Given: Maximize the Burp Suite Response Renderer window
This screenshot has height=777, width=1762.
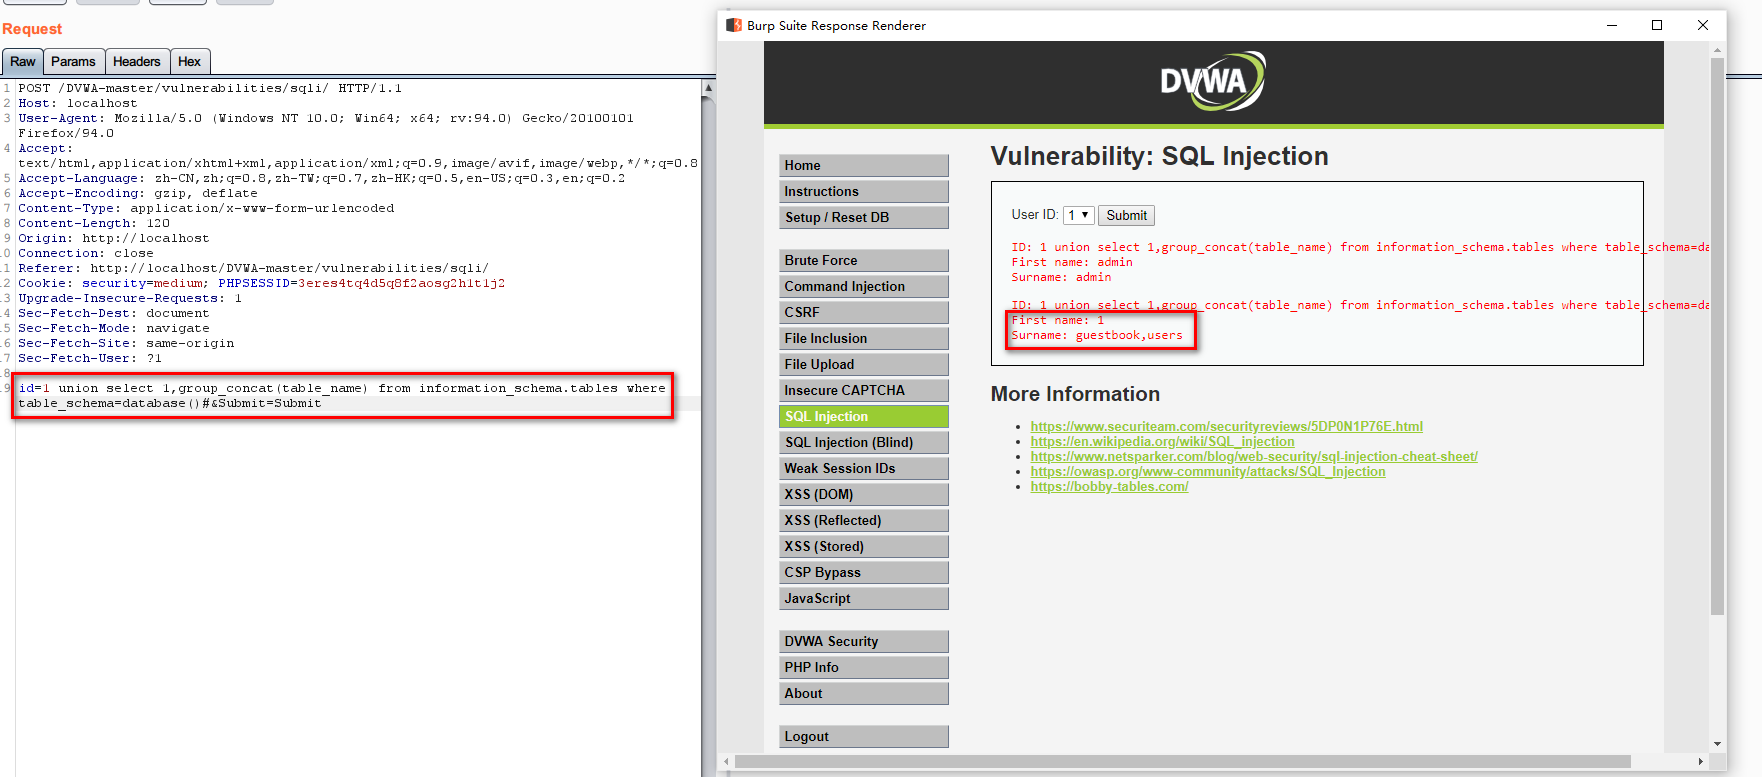Looking at the screenshot, I should point(1657,25).
